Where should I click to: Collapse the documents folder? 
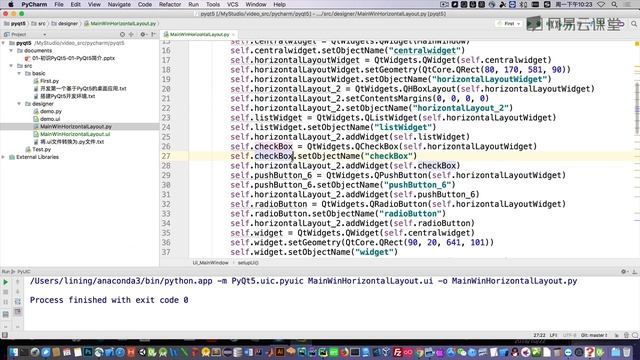[11, 51]
